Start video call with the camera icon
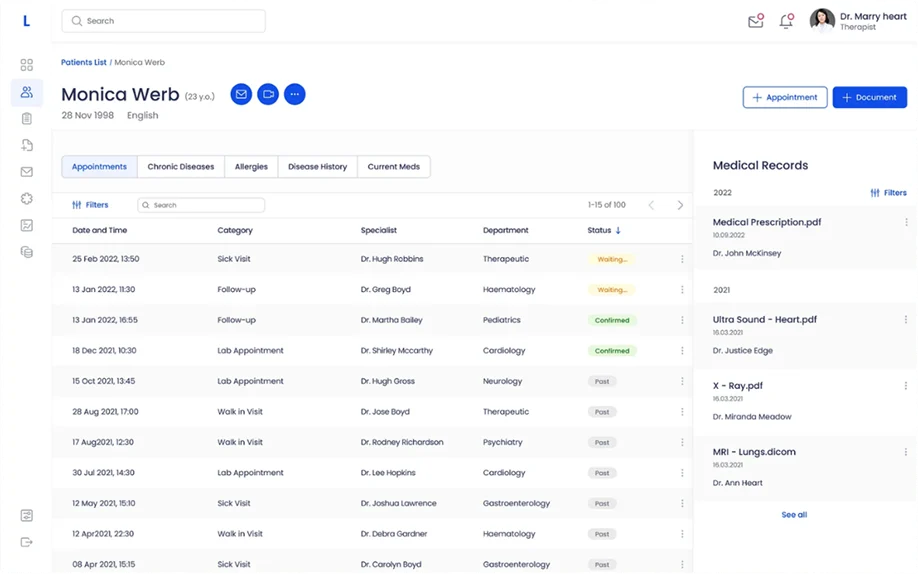 click(267, 94)
